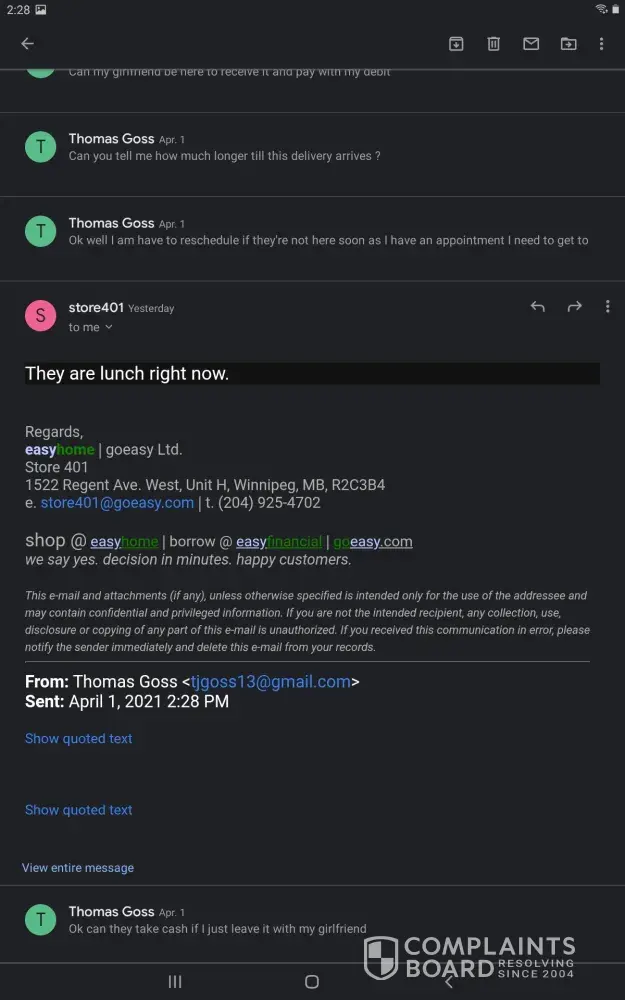The height and width of the screenshot is (1000, 625).
Task: Open the goeasy.com website link
Action: 372,542
